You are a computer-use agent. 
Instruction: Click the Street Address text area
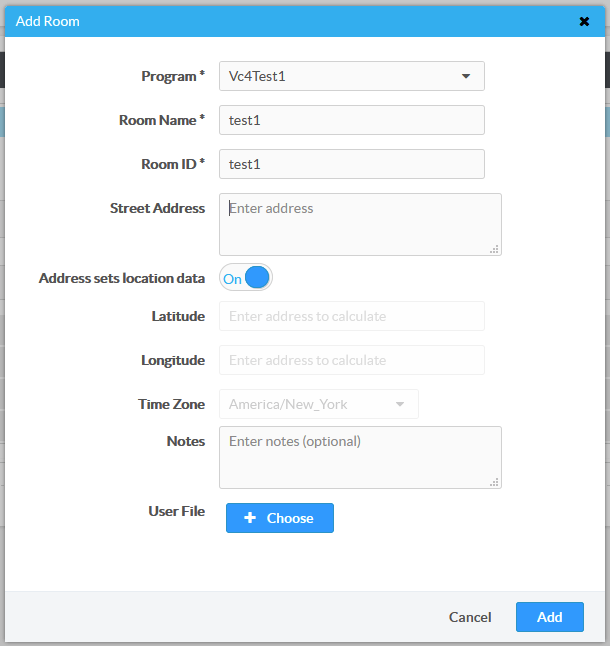358,224
